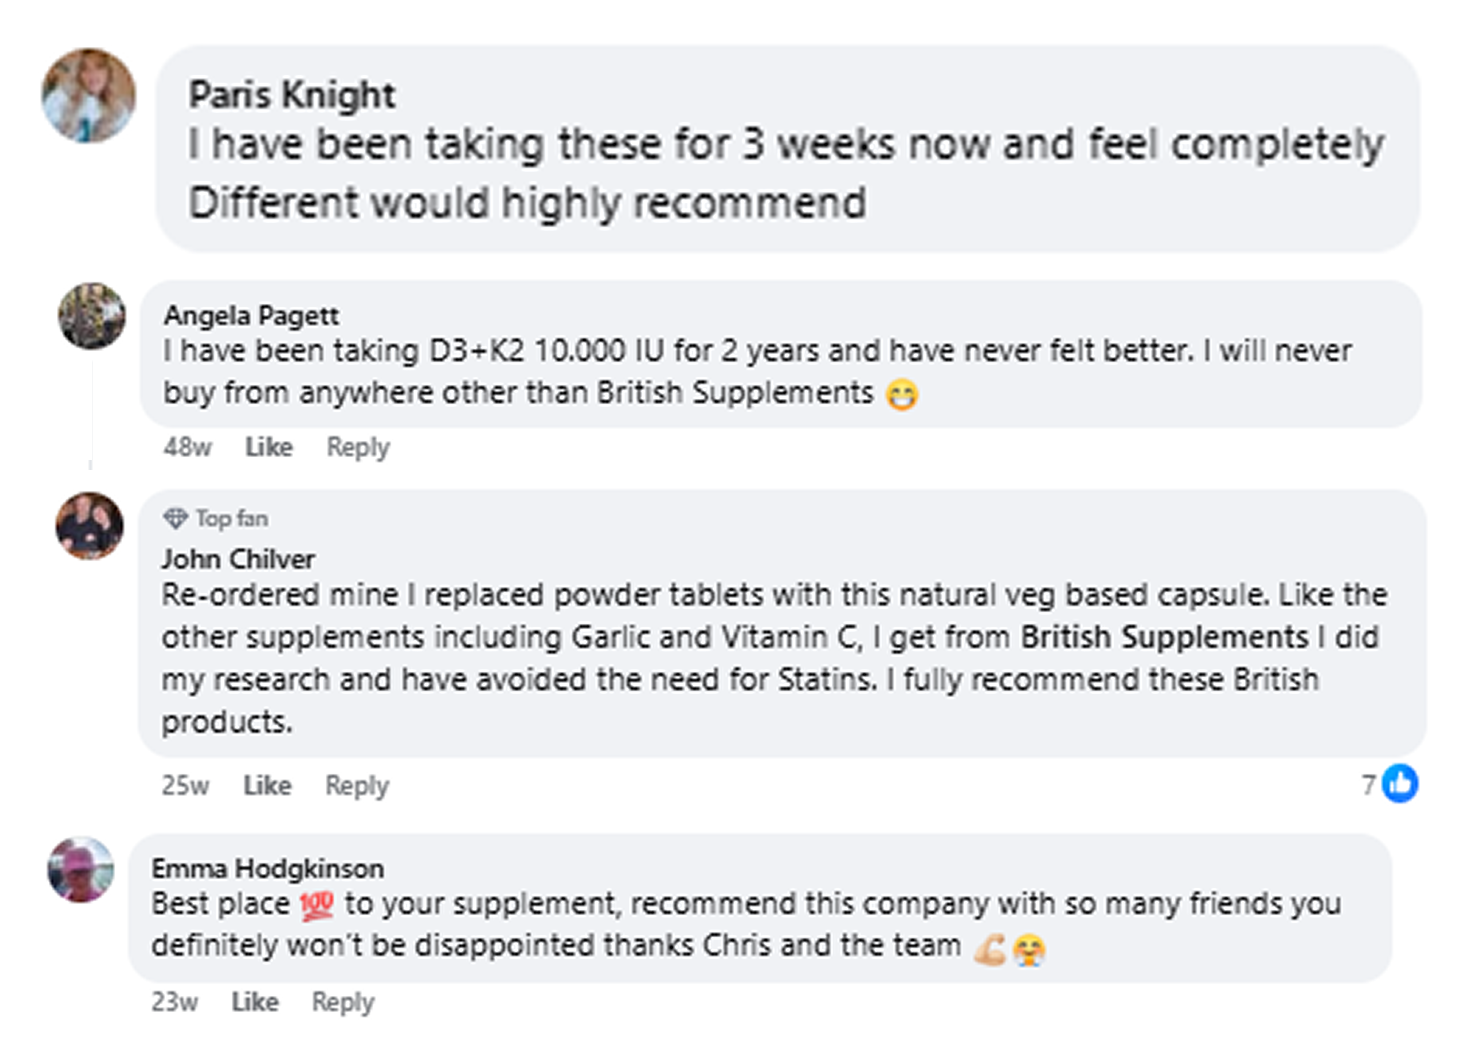
Task: Like Emma Hodgkinson's comment
Action: (x=255, y=1001)
